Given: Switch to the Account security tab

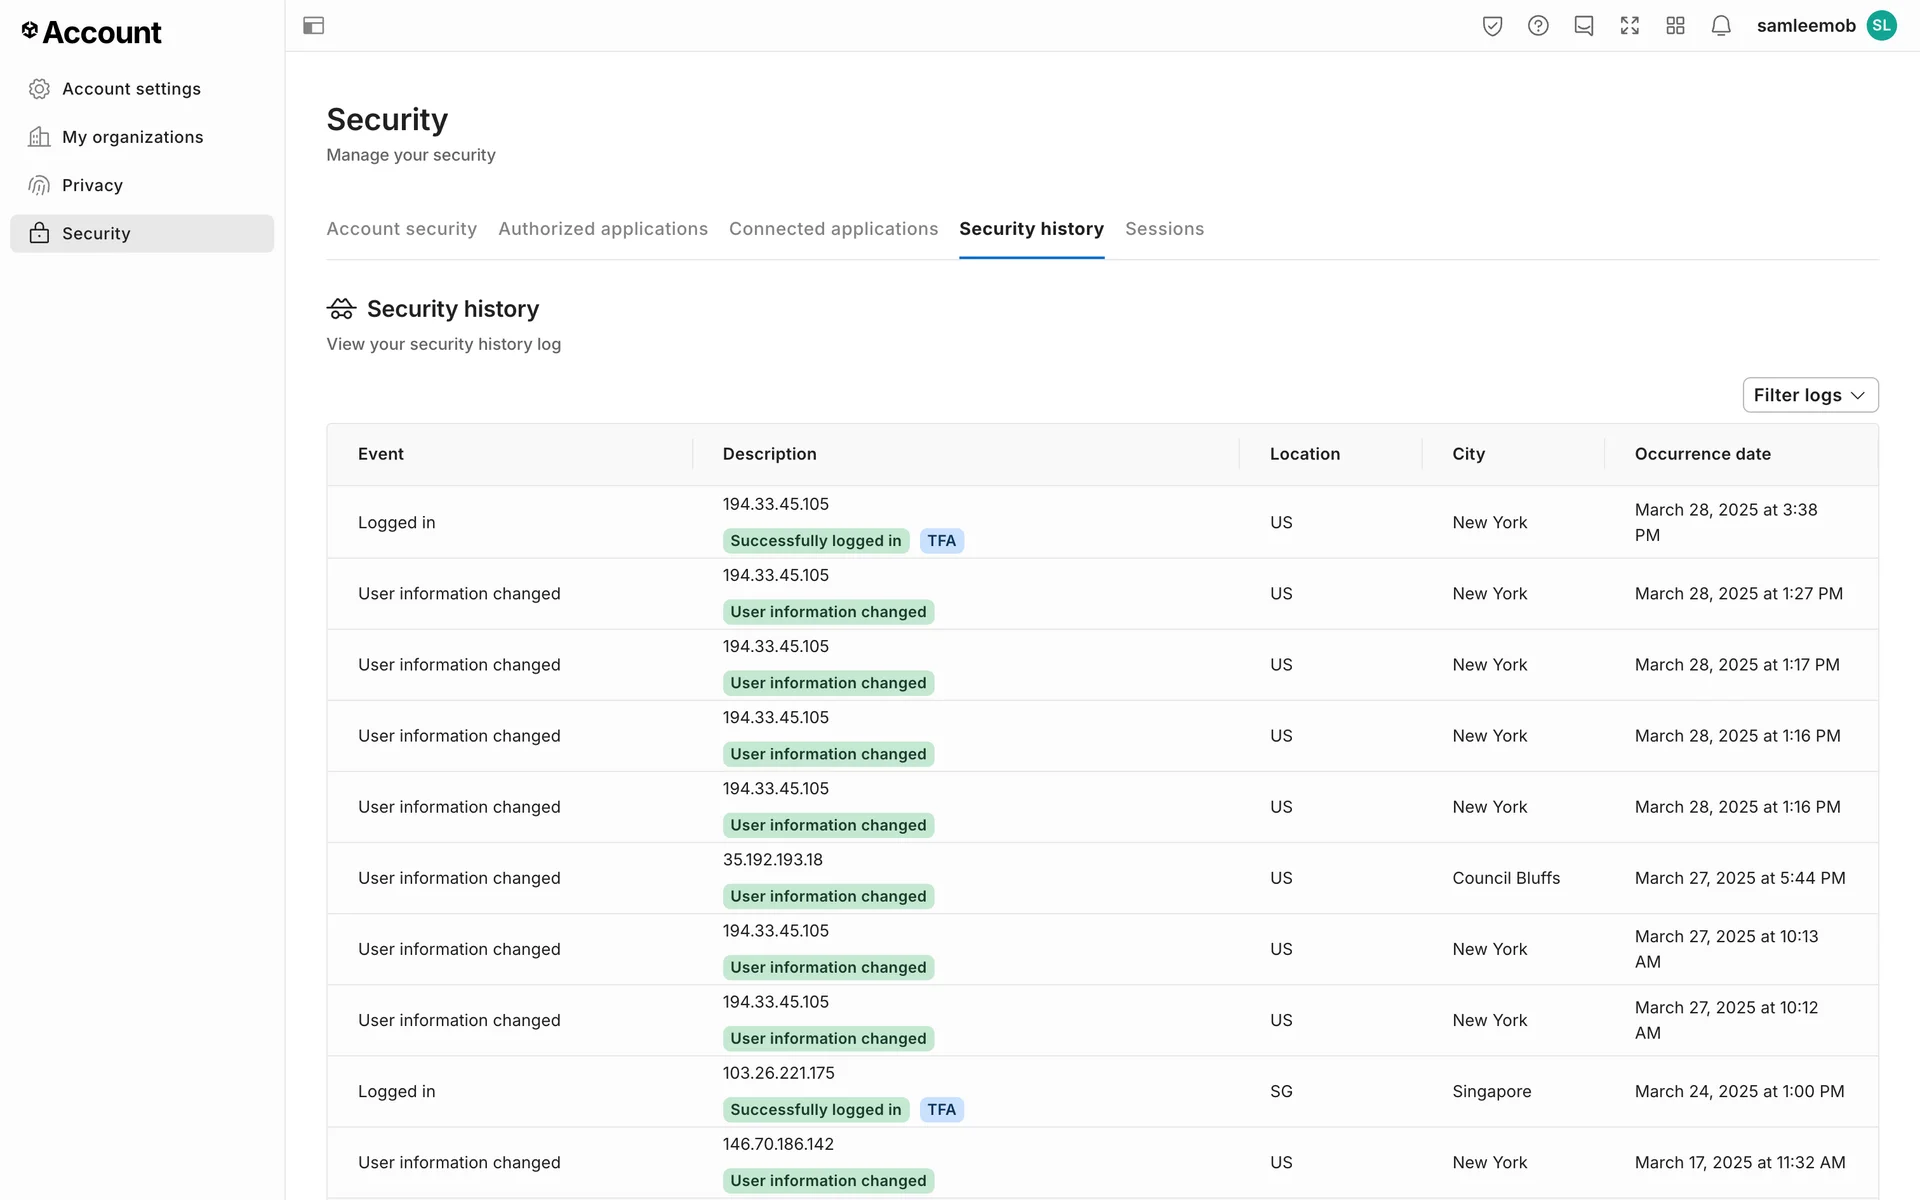Looking at the screenshot, I should [401, 229].
